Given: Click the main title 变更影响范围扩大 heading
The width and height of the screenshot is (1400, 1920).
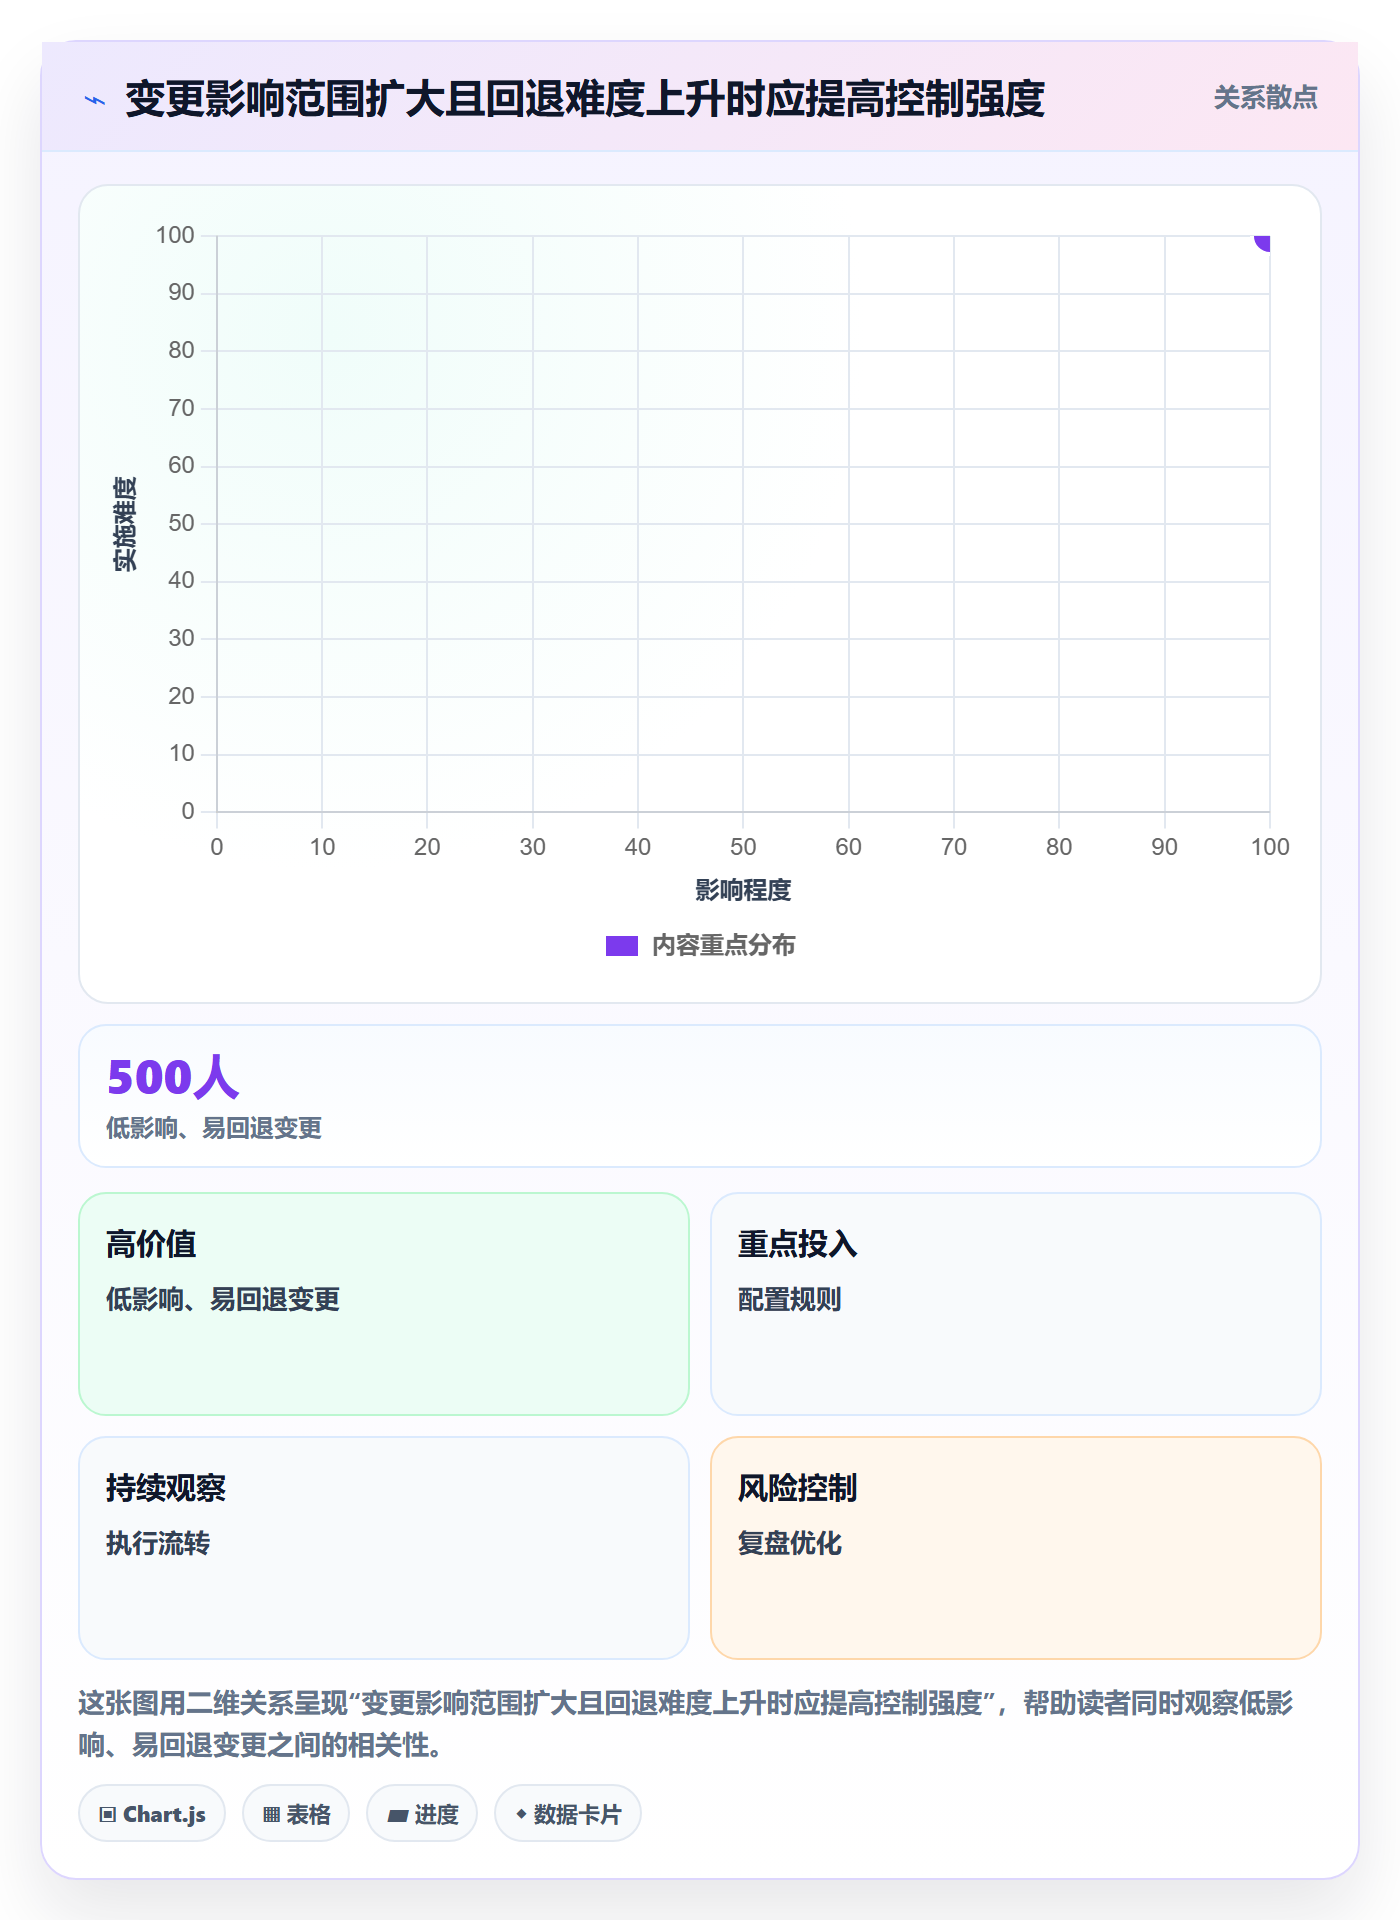Looking at the screenshot, I should pos(585,99).
